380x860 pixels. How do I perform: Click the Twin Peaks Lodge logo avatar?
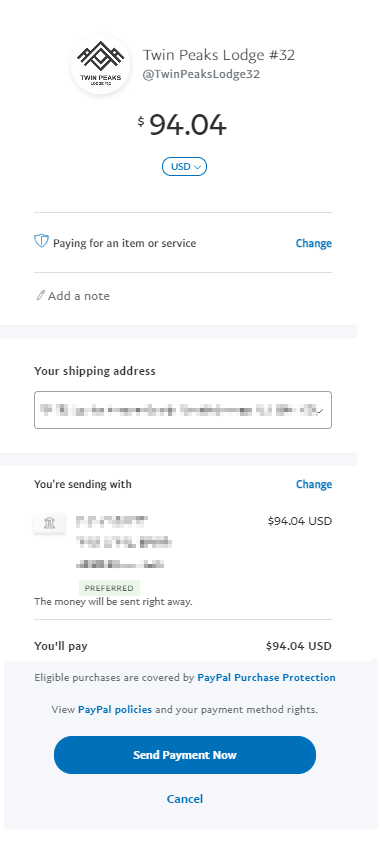click(x=100, y=65)
